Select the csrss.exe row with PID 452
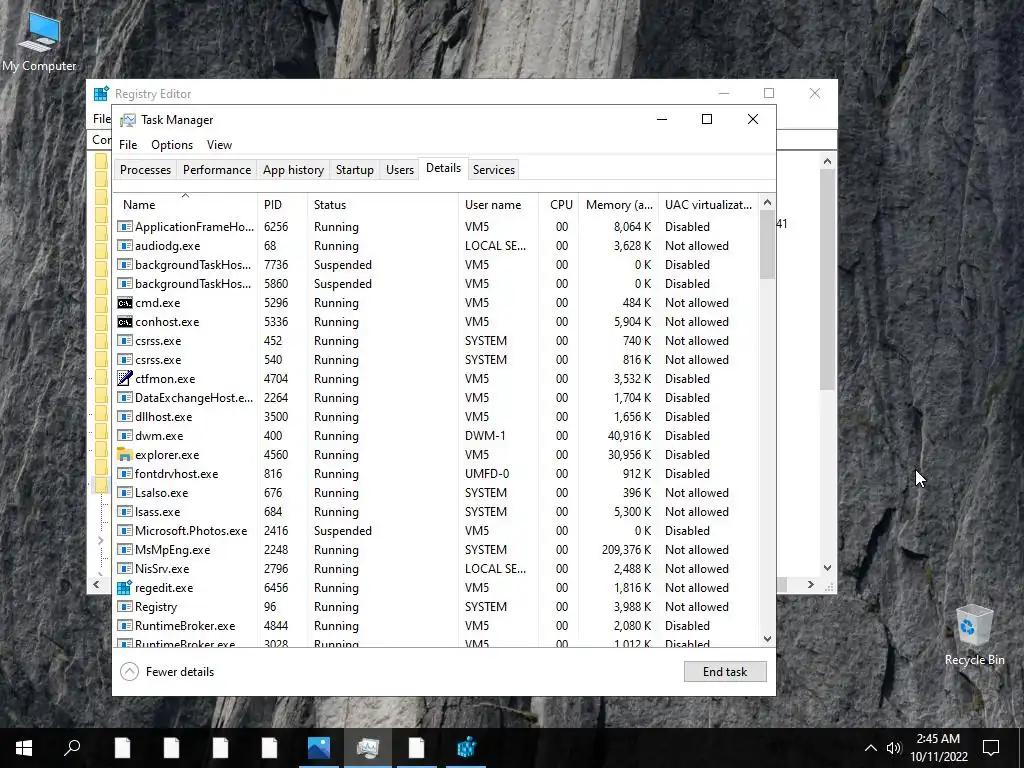The height and width of the screenshot is (768, 1024). tap(436, 341)
